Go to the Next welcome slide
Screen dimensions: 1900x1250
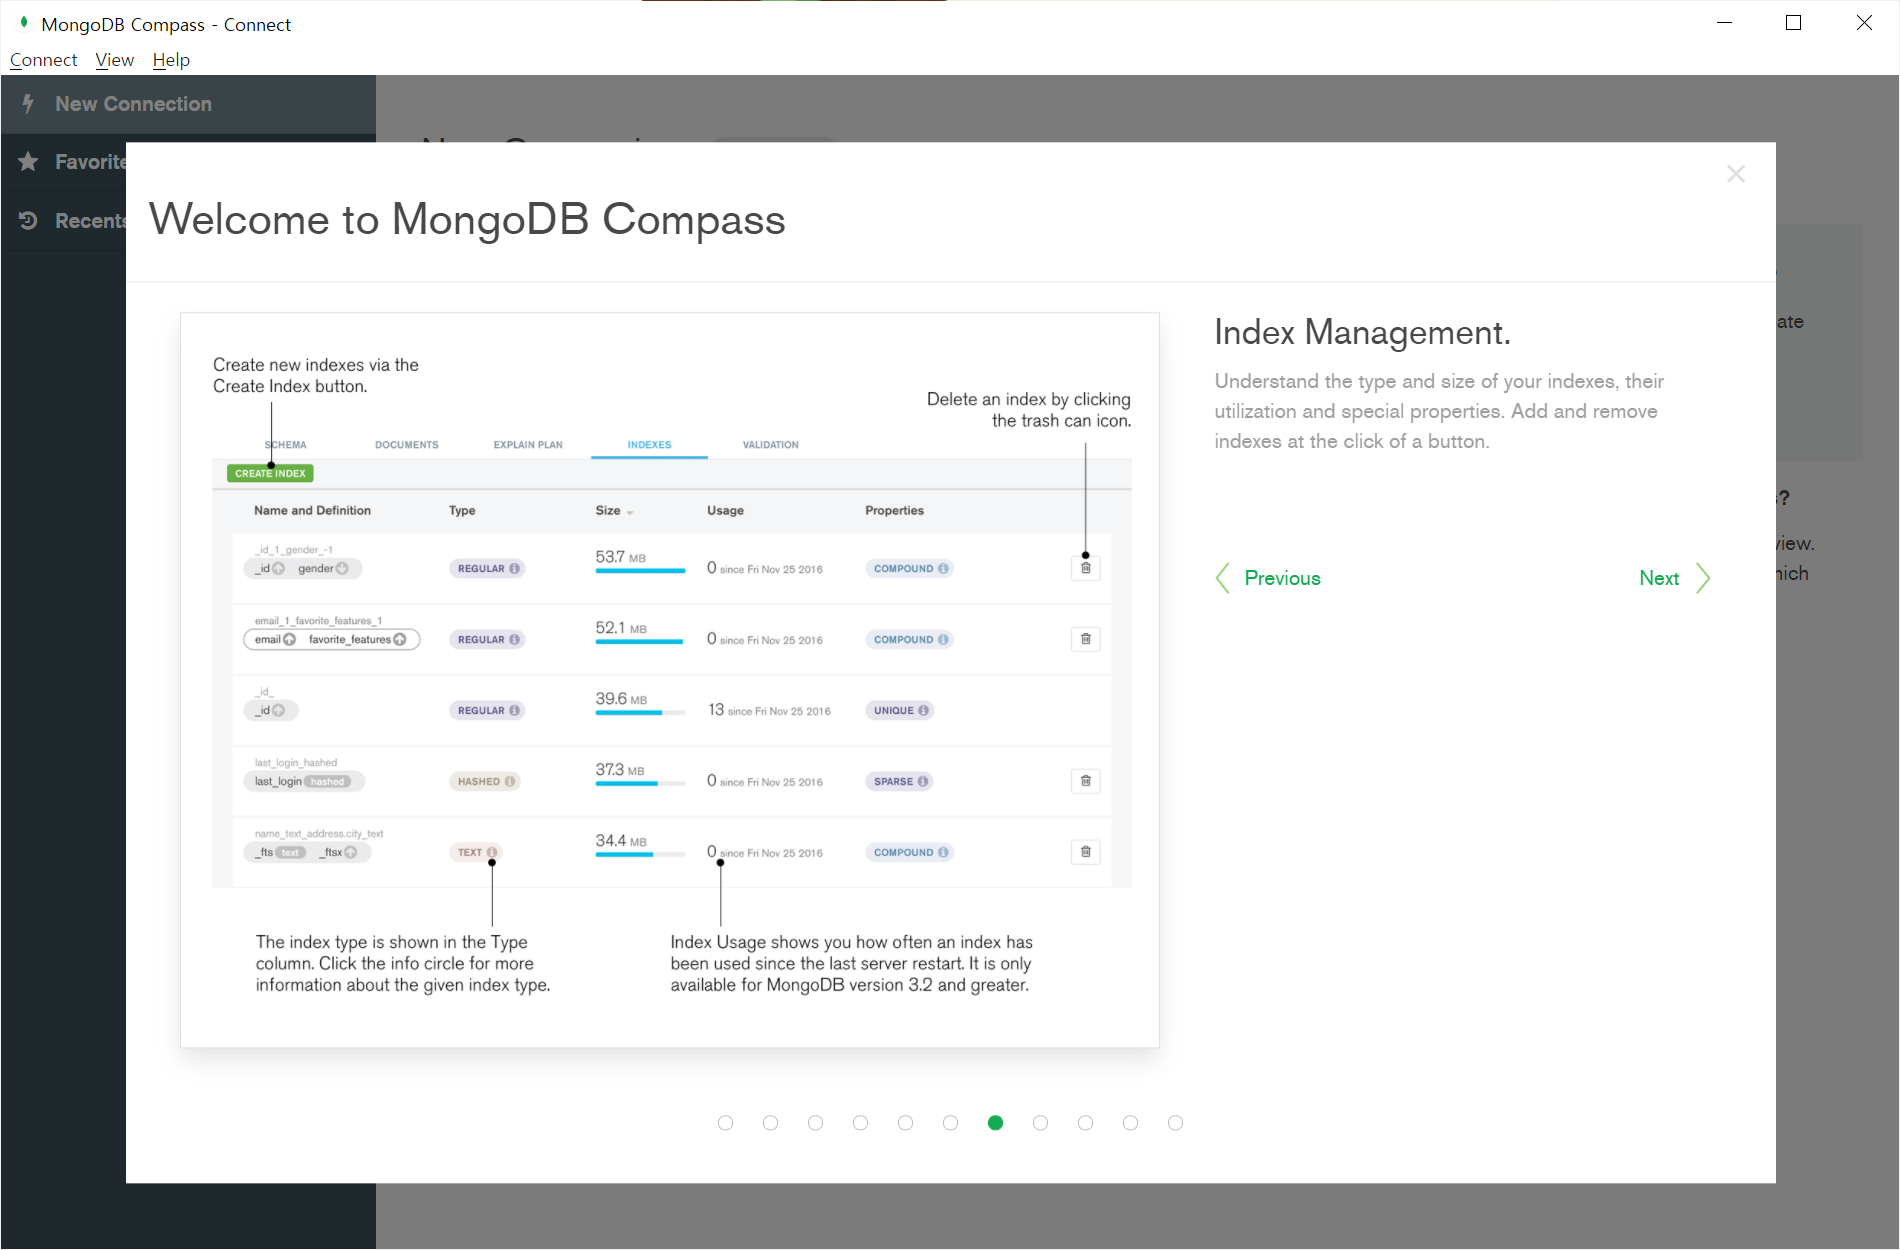click(1659, 578)
